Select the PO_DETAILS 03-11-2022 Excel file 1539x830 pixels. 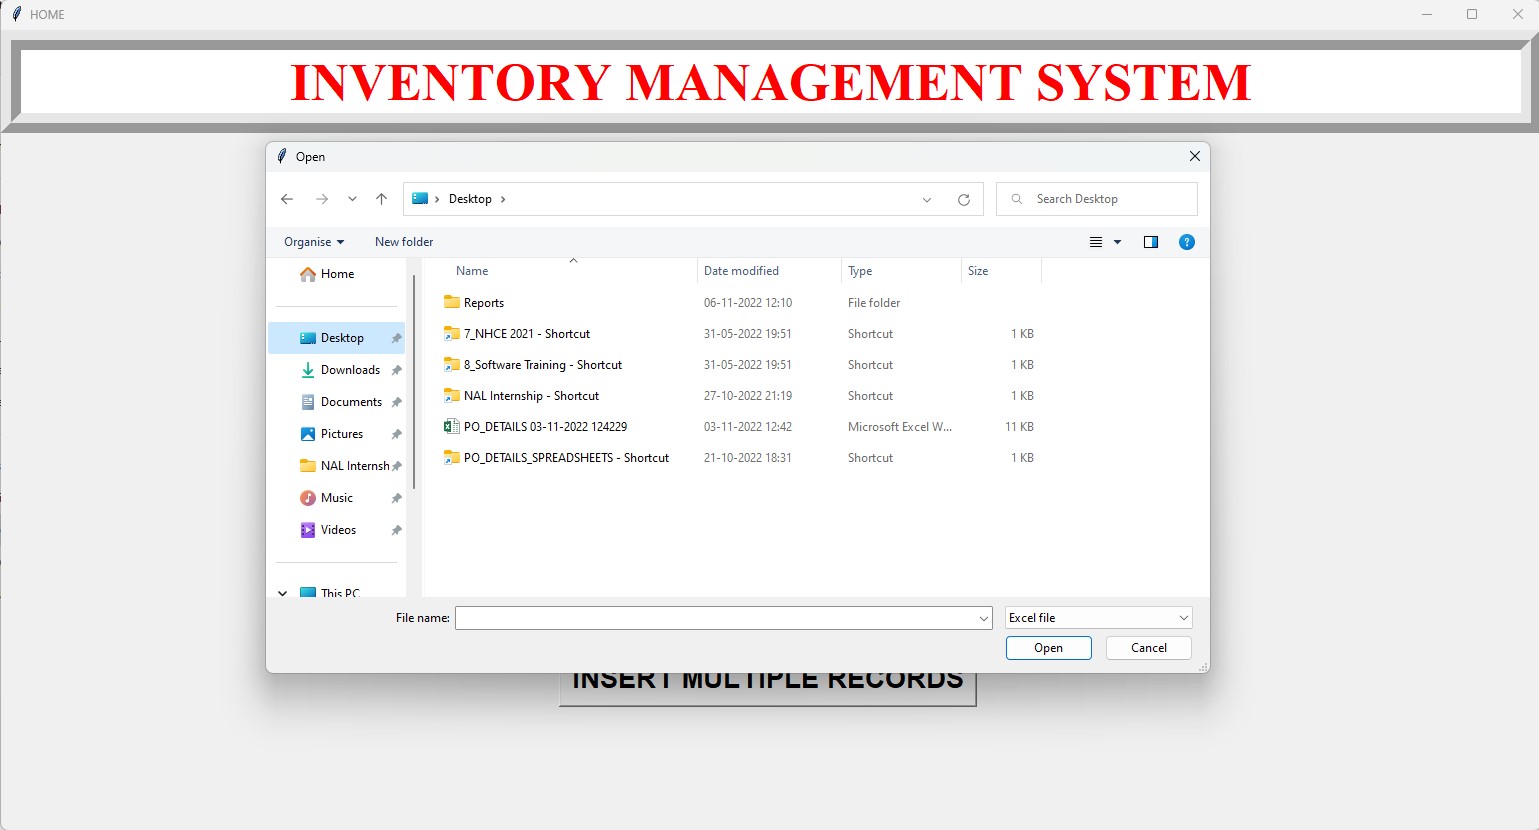tap(546, 426)
